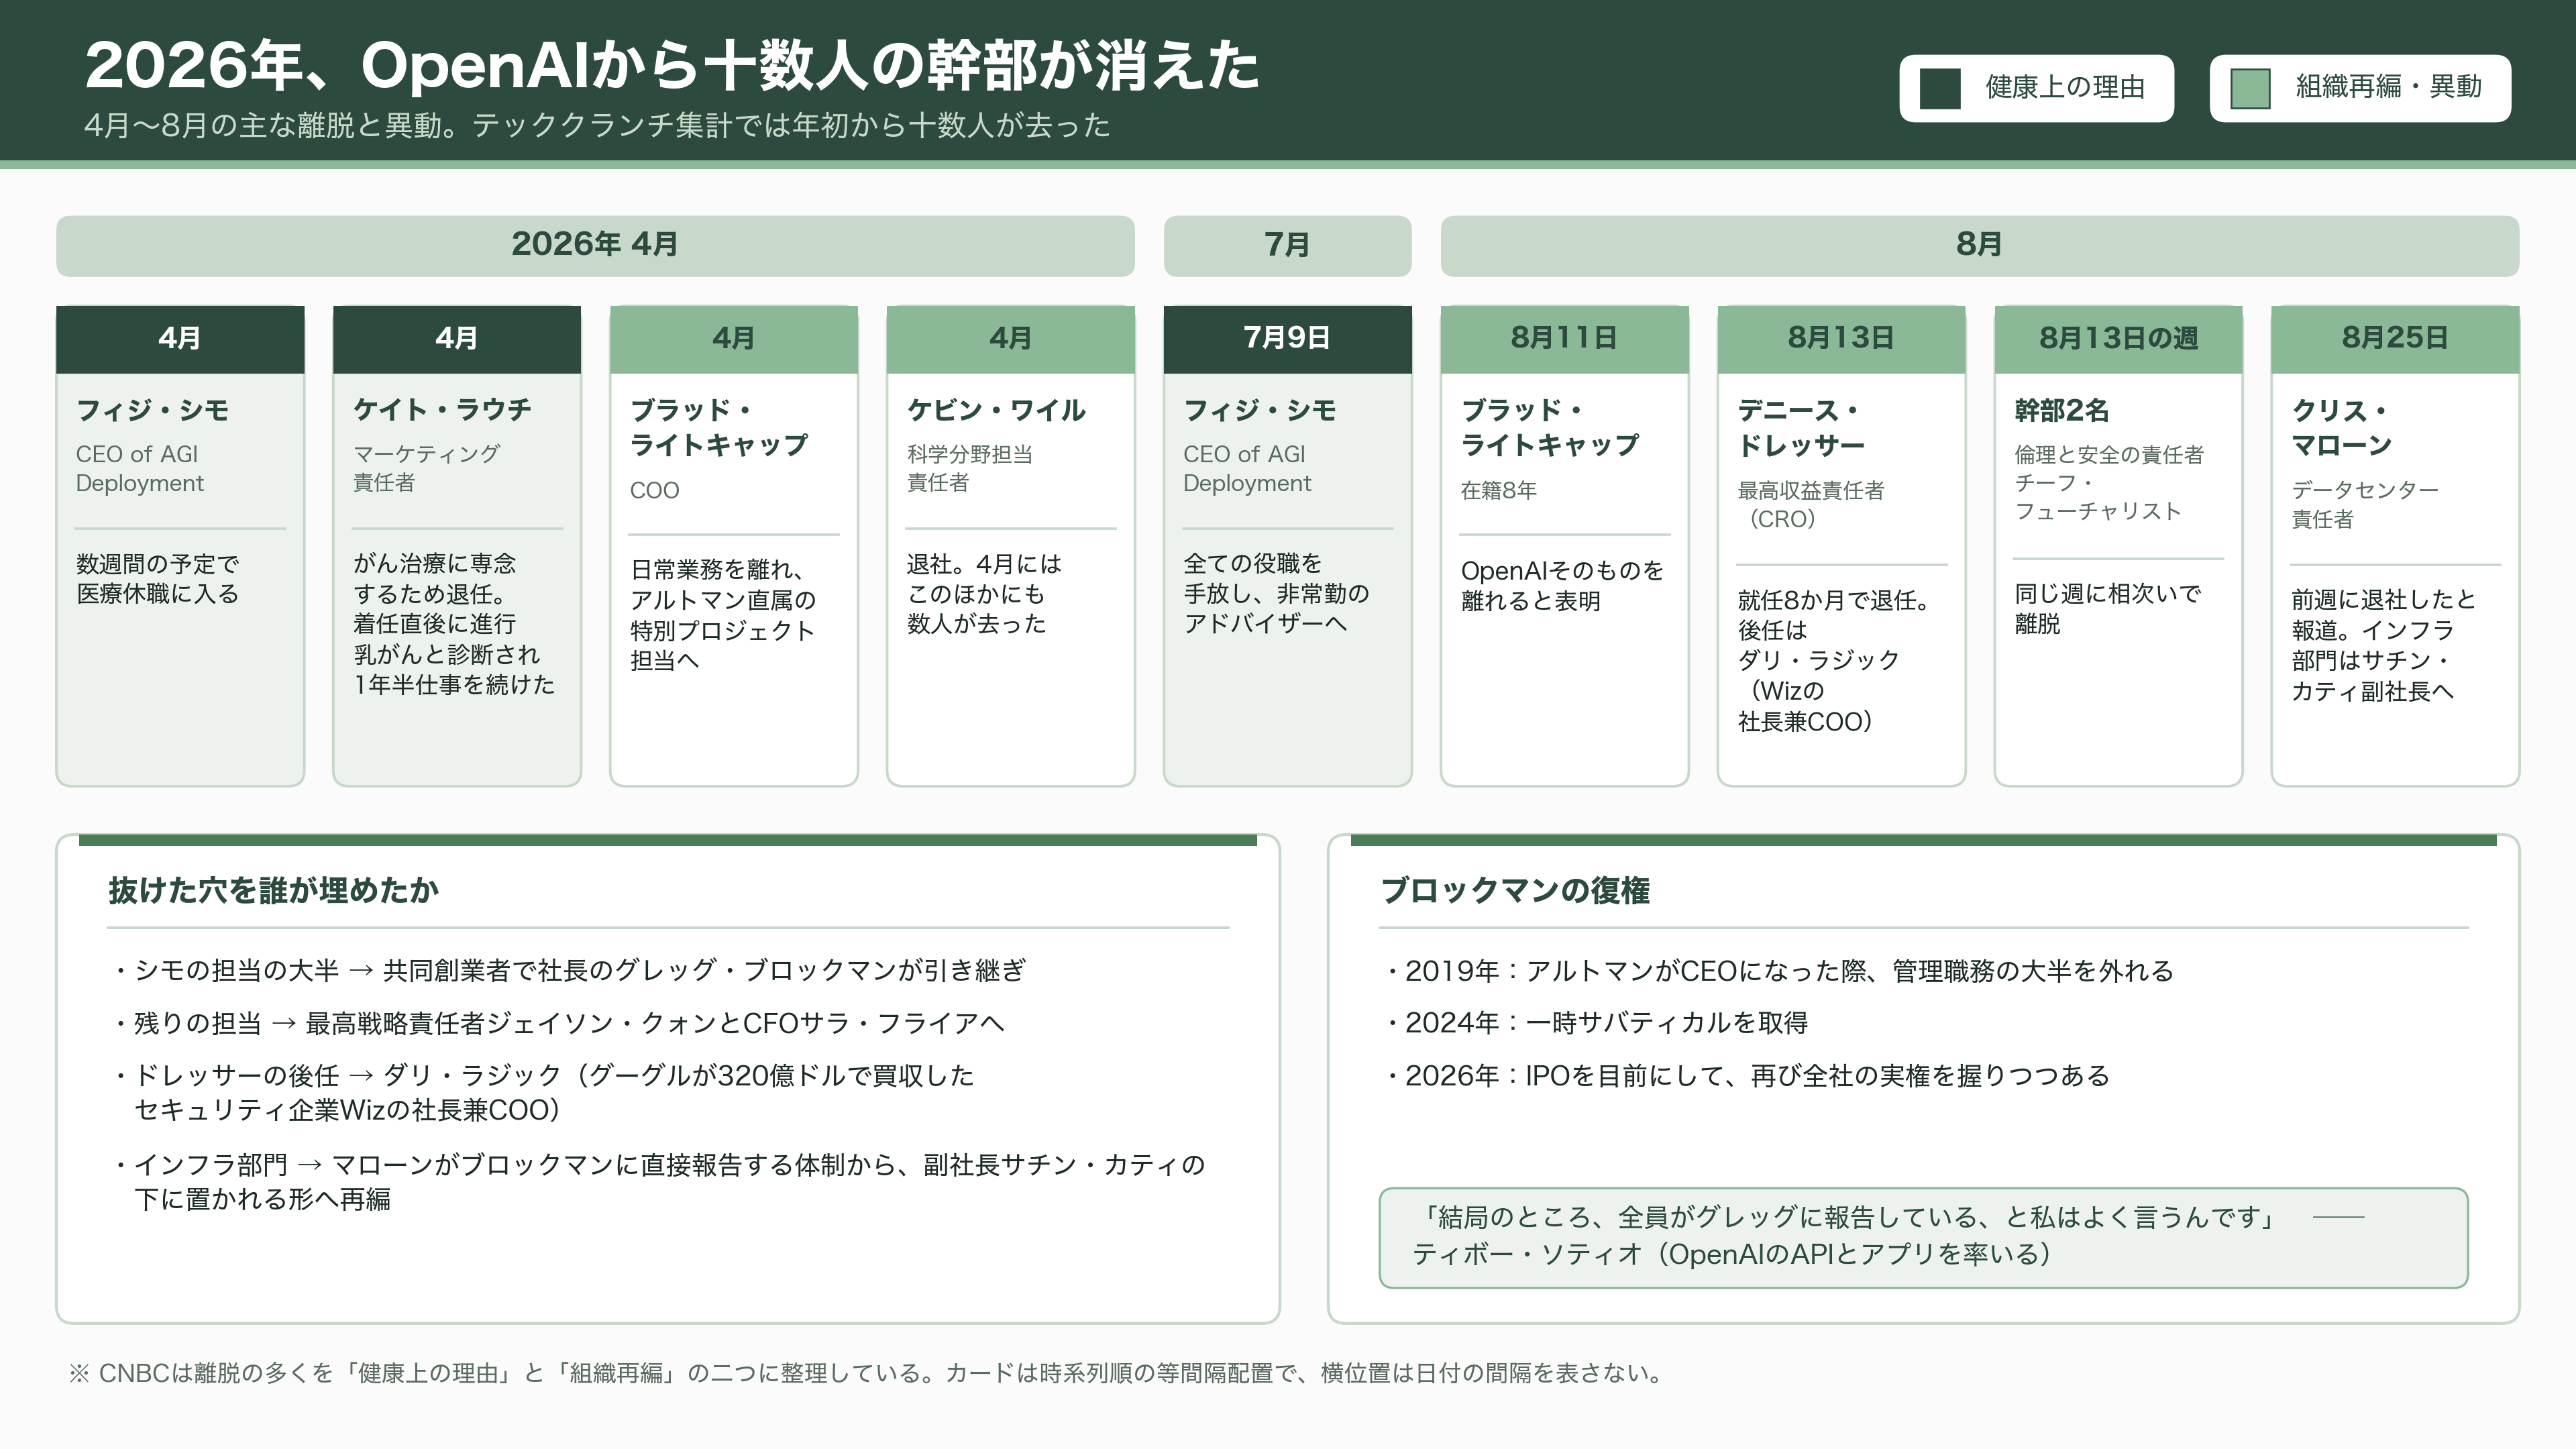2576x1449 pixels.
Task: Click 科学分野担当責任者 role text
Action: coord(970,468)
